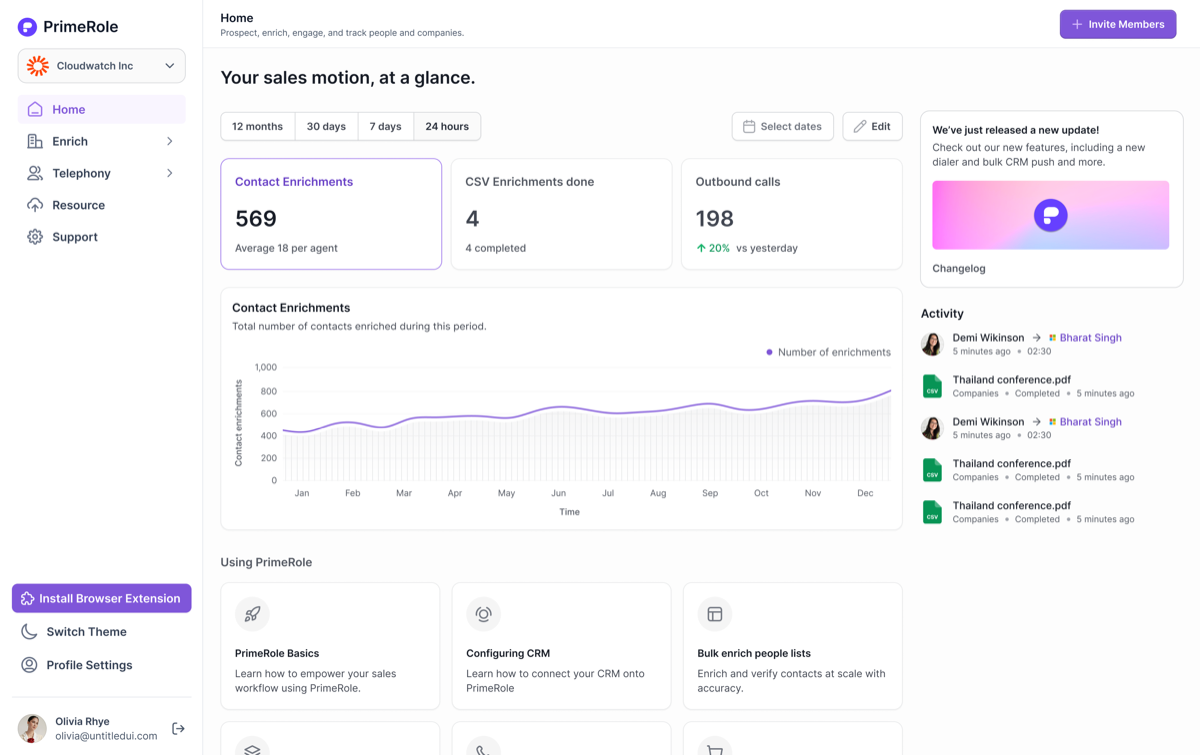The image size is (1200, 755).
Task: Open the Select dates picker
Action: [x=782, y=126]
